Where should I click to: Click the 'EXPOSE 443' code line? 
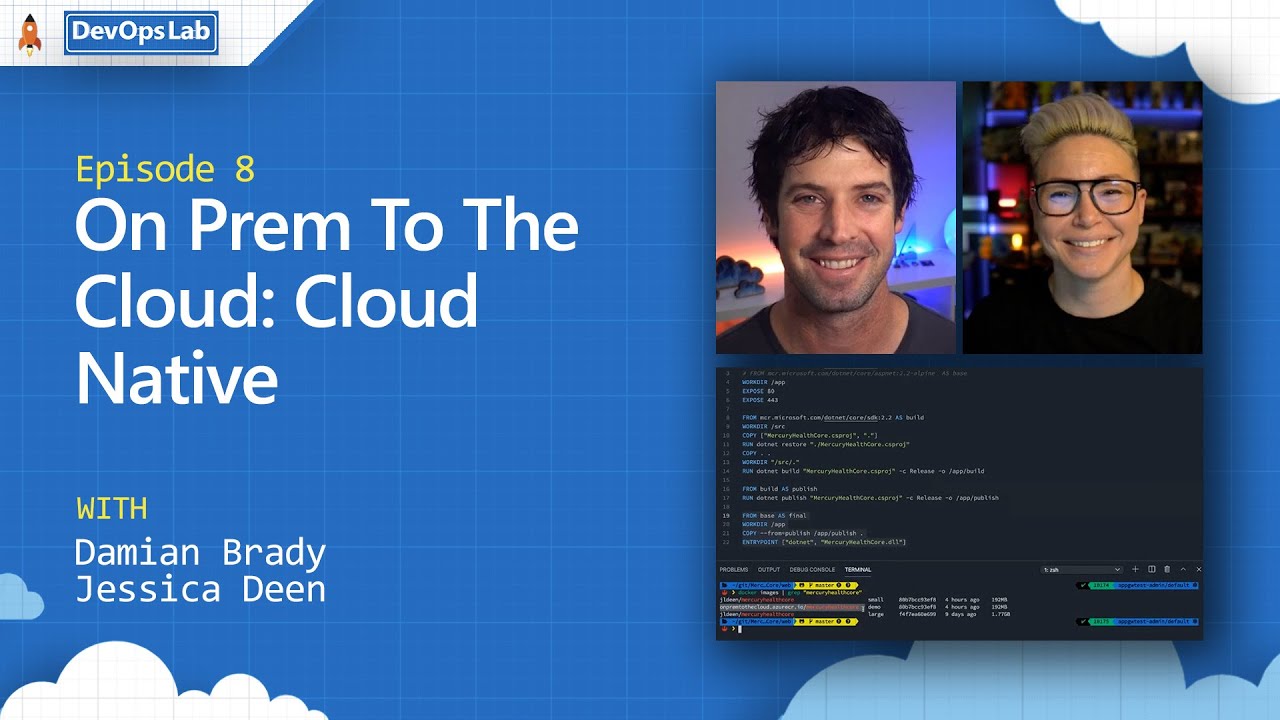(760, 399)
